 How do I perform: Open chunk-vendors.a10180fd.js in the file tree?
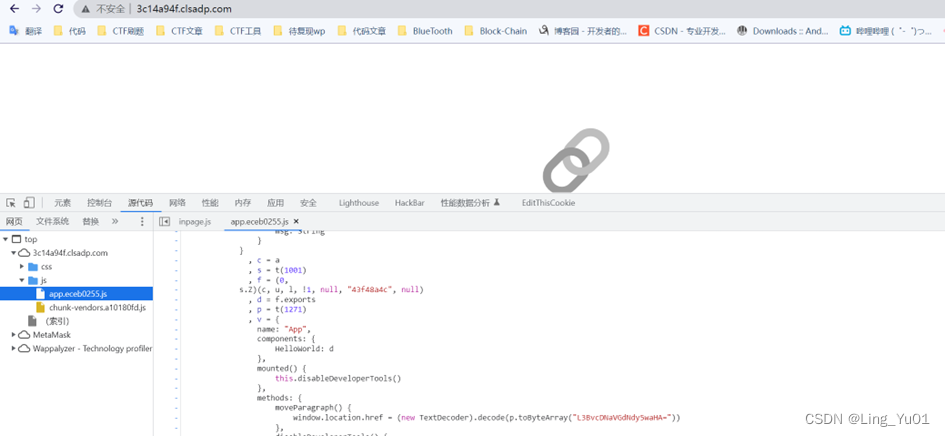click(97, 308)
